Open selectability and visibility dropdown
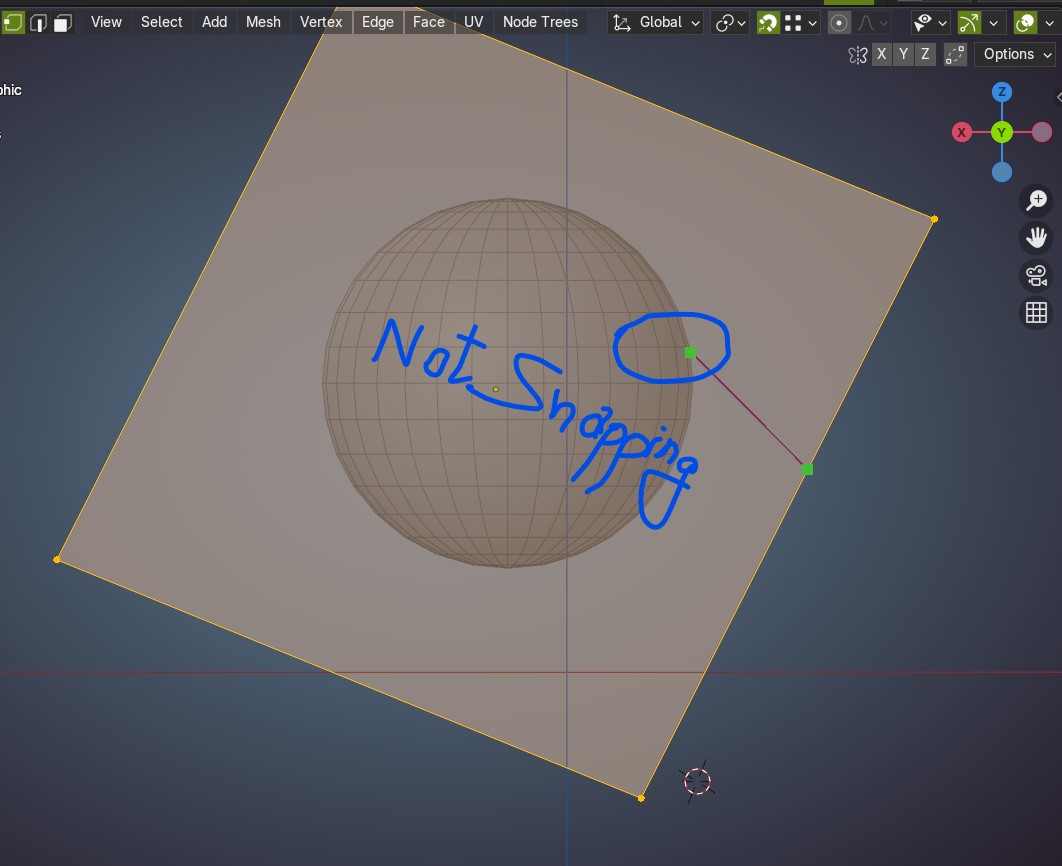Viewport: 1062px width, 866px height. tap(930, 23)
